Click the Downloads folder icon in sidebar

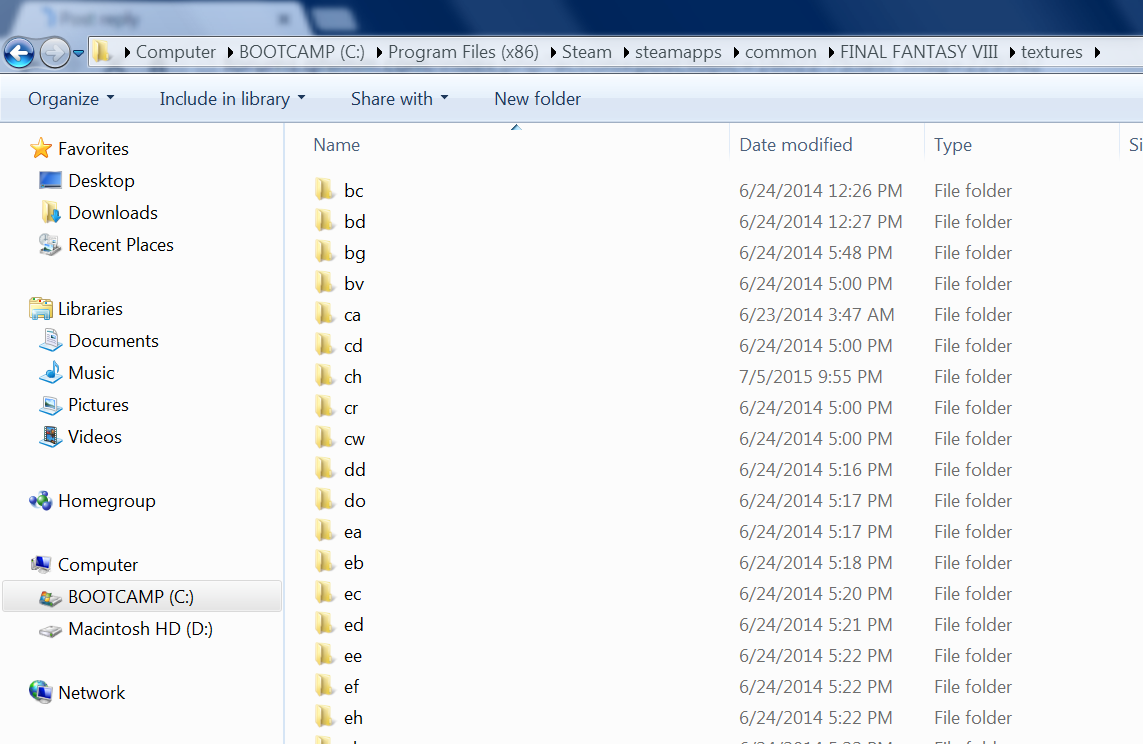(50, 212)
